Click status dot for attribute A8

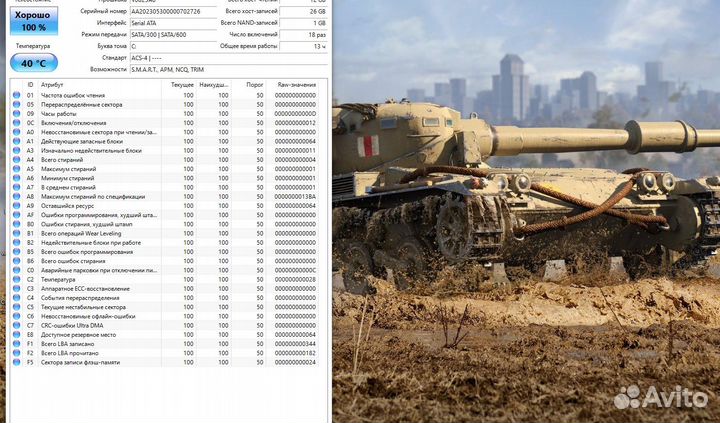tap(17, 196)
